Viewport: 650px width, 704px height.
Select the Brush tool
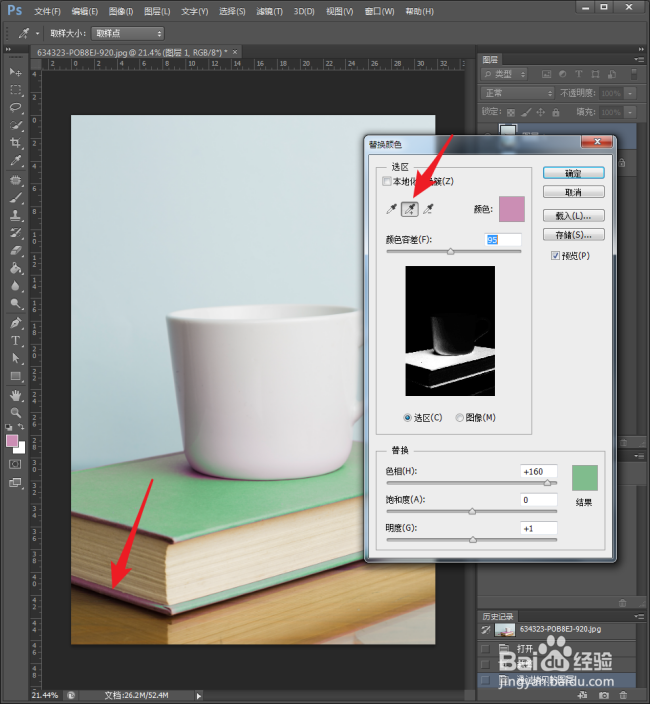coord(16,198)
